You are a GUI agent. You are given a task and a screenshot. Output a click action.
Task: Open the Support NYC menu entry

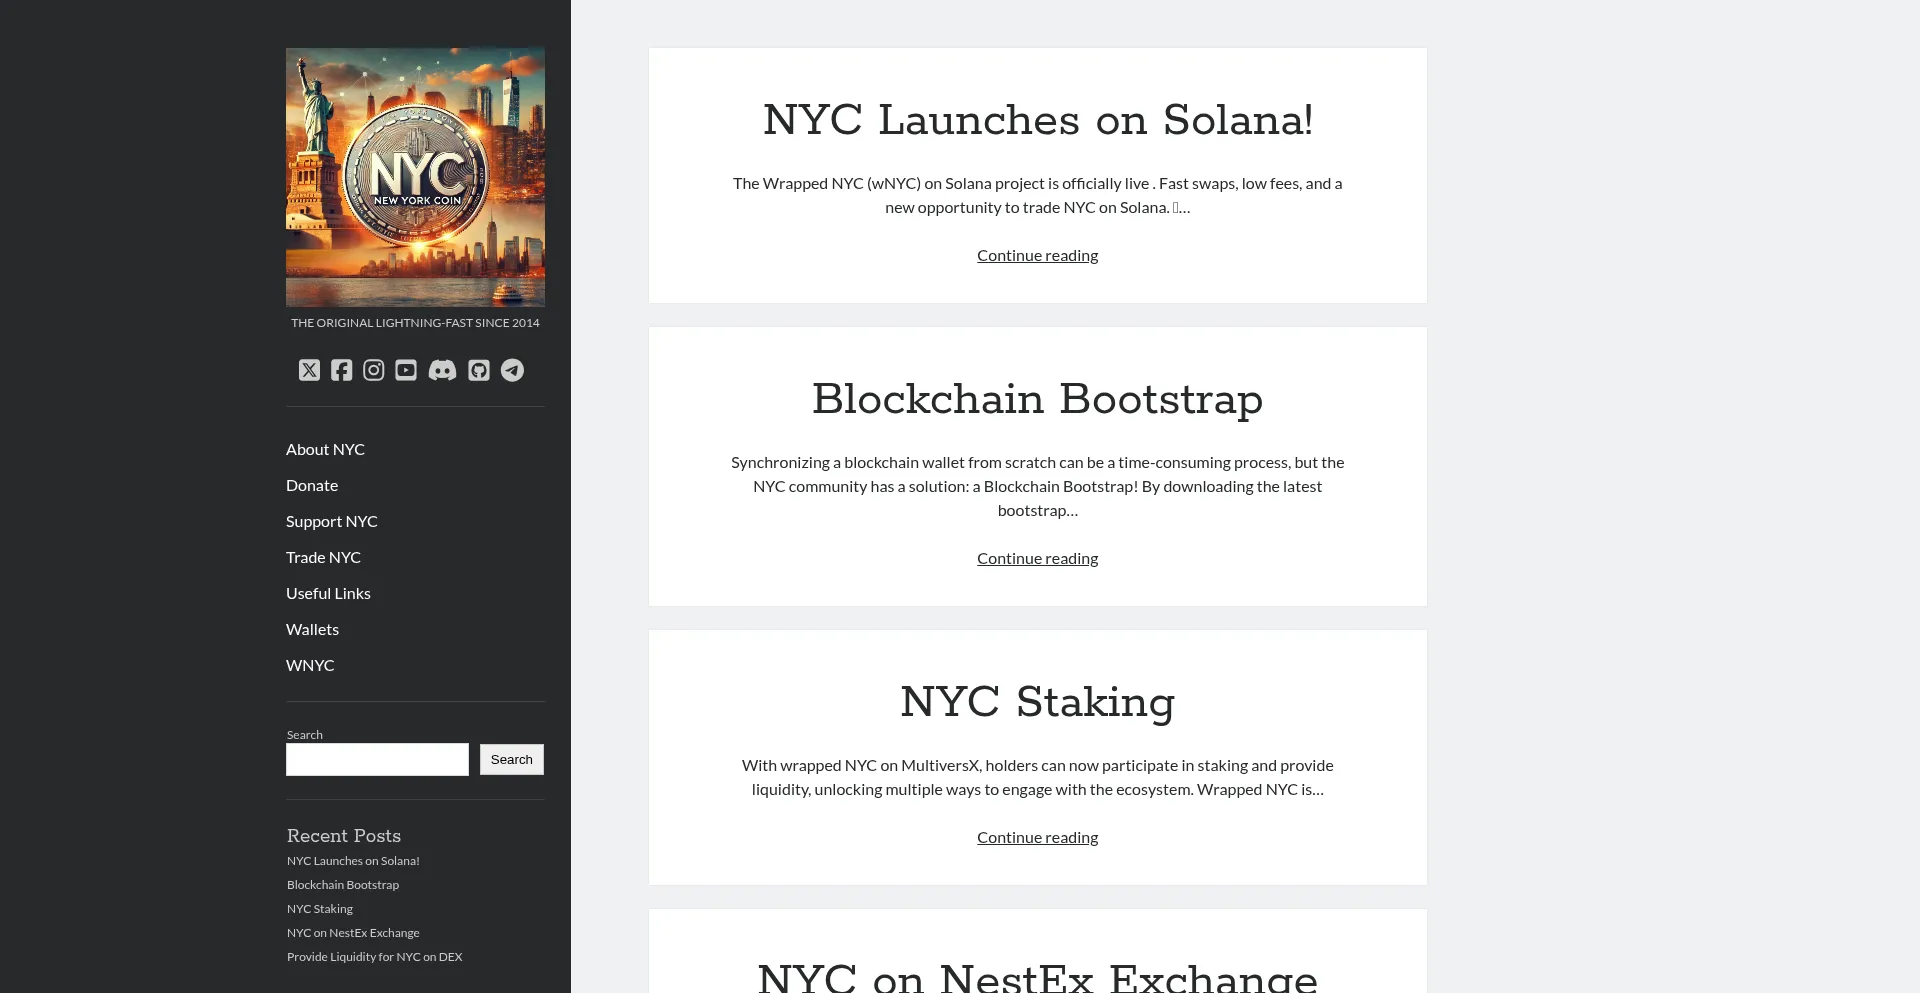[331, 521]
